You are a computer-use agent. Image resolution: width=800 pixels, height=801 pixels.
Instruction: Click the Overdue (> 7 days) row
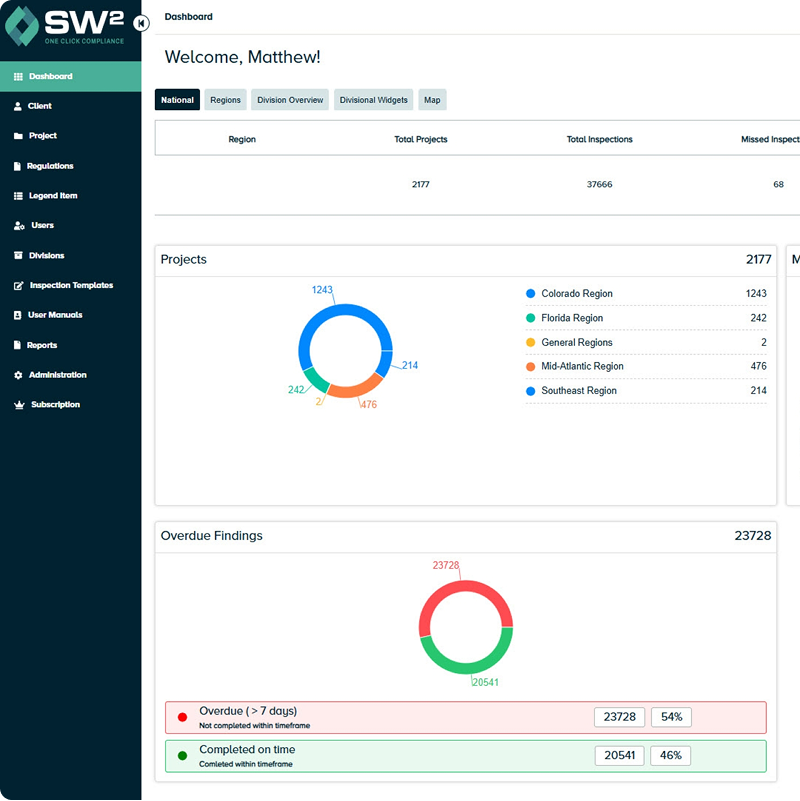(x=465, y=717)
